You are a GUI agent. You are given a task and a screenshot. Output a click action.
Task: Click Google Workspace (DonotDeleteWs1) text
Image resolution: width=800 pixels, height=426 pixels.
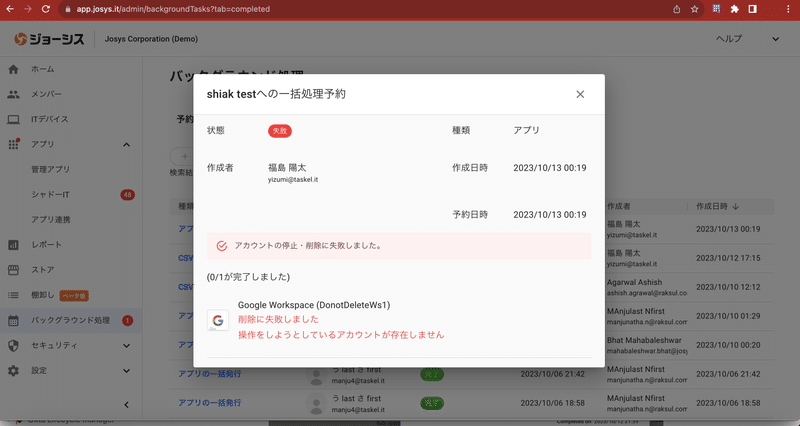pyautogui.click(x=314, y=305)
